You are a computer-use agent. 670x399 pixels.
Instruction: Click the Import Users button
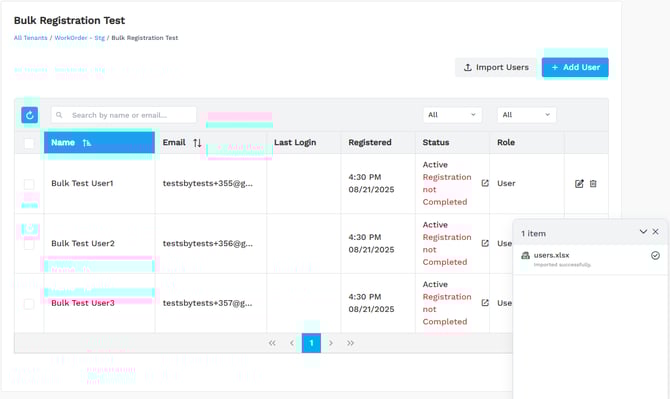pos(496,67)
